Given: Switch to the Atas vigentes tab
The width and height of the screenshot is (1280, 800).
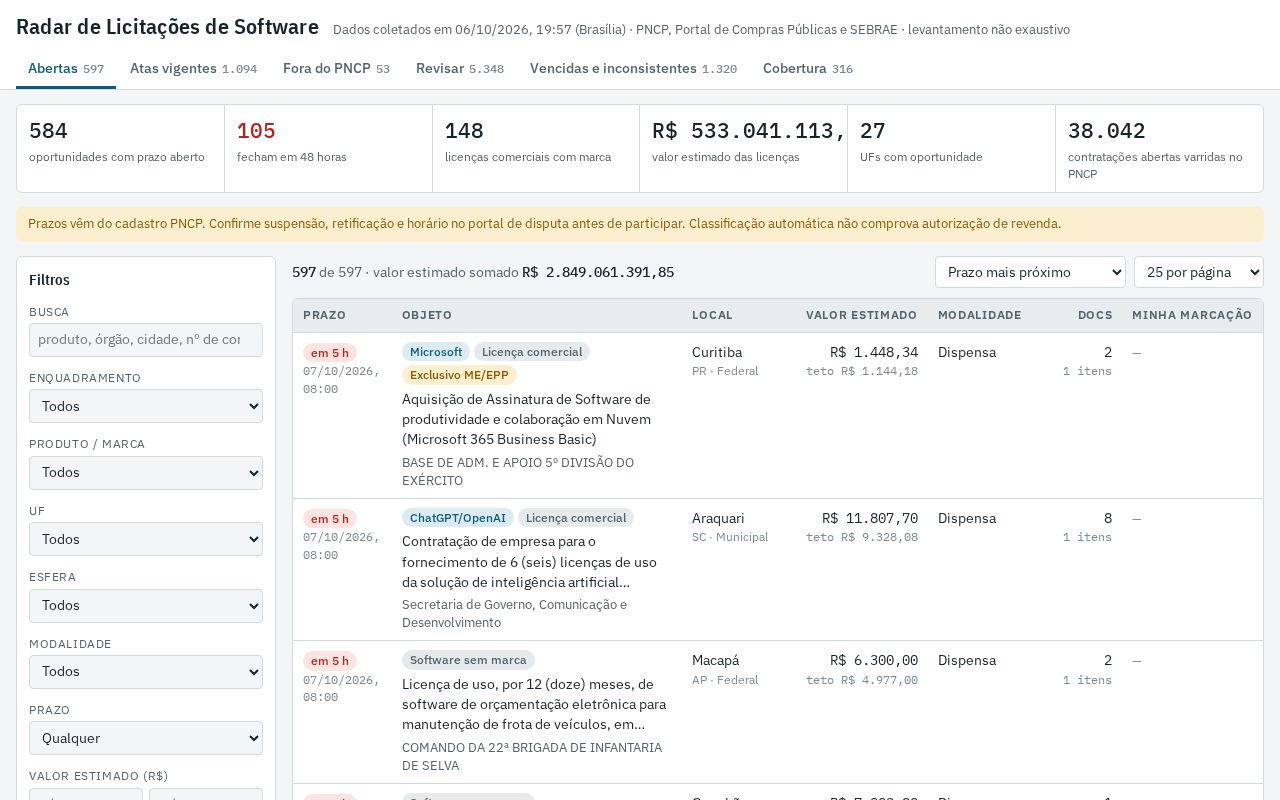Looking at the screenshot, I should pyautogui.click(x=193, y=69).
